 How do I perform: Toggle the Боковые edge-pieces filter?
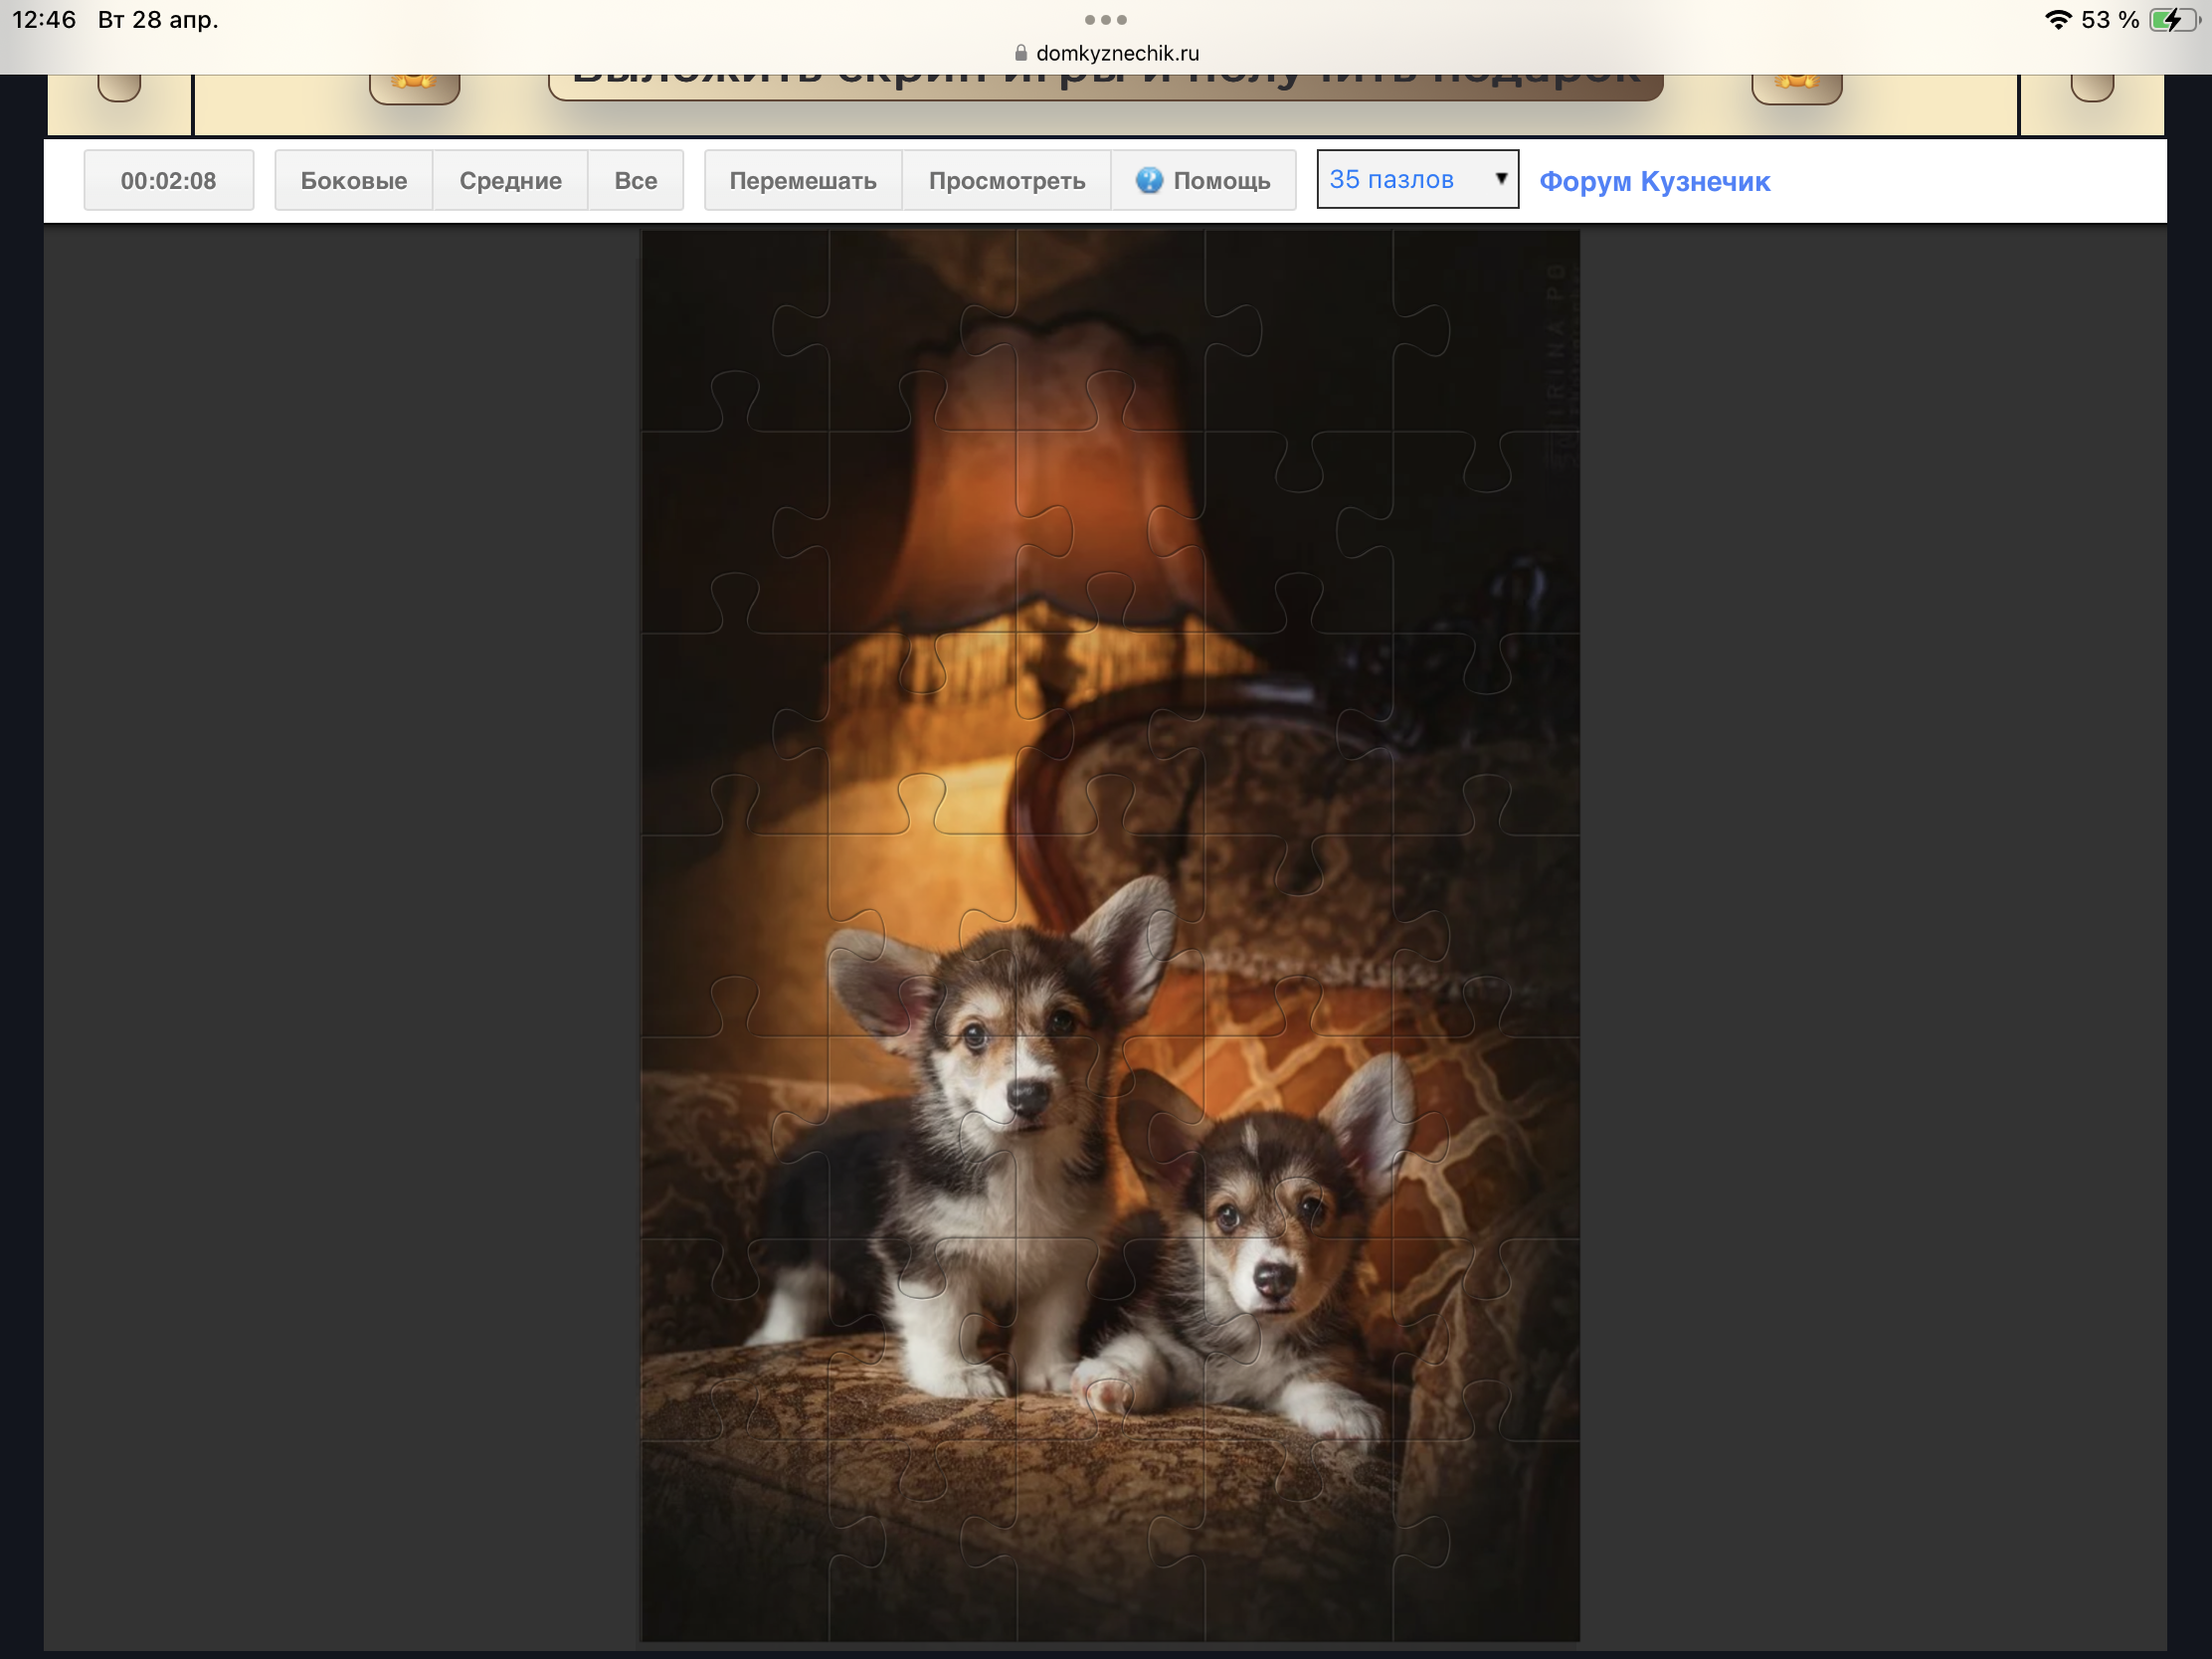tap(353, 181)
